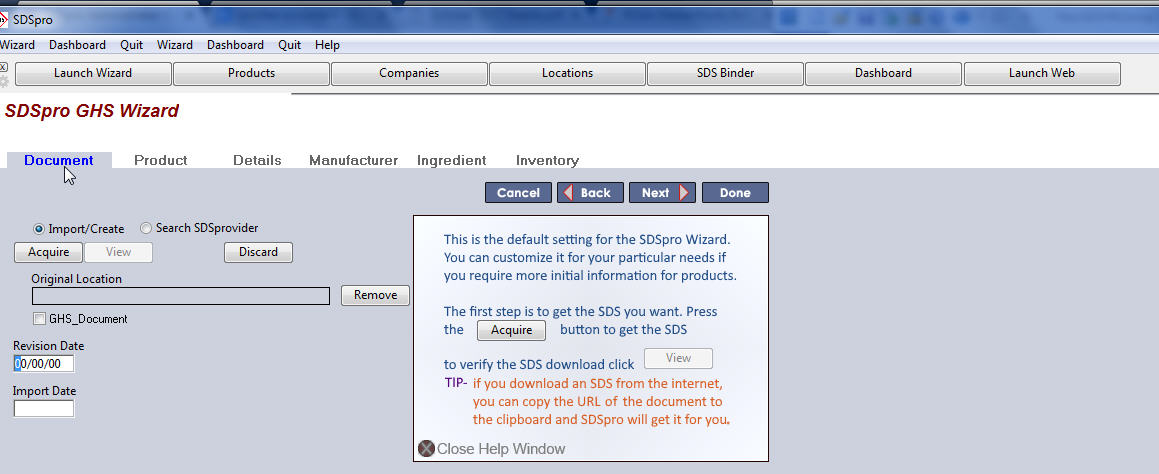
Task: Select the Search SDSprovider radio option
Action: coord(146,228)
